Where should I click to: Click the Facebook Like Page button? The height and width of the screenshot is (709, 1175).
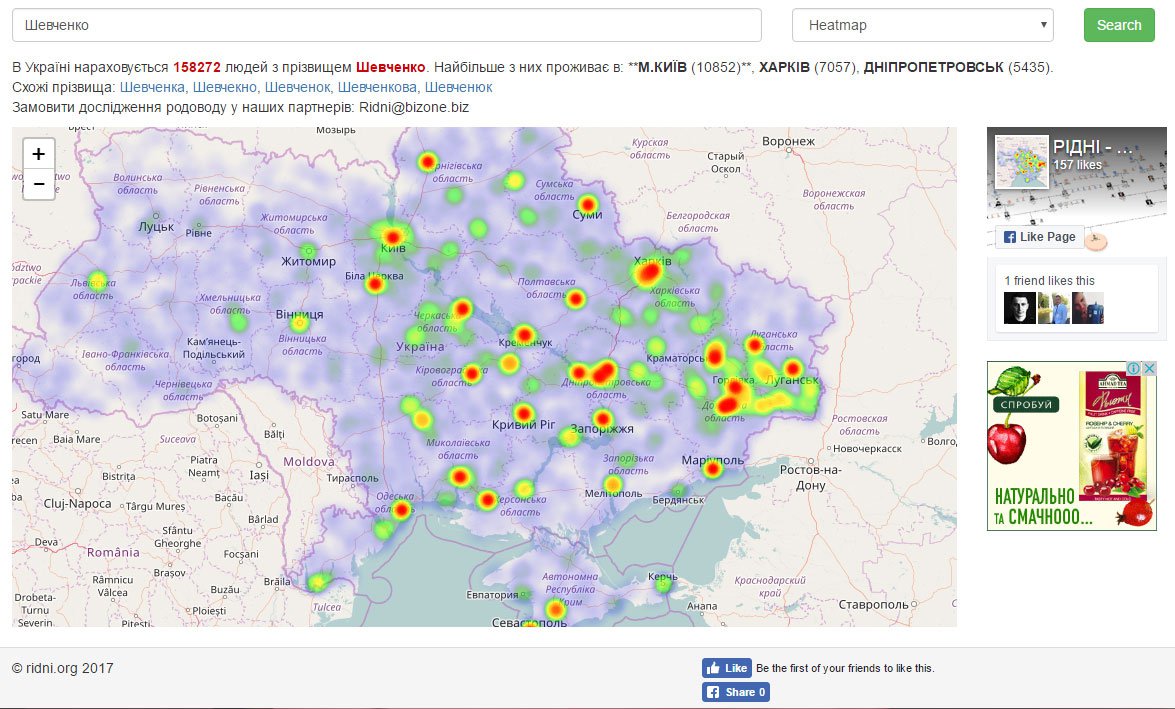click(x=1040, y=237)
